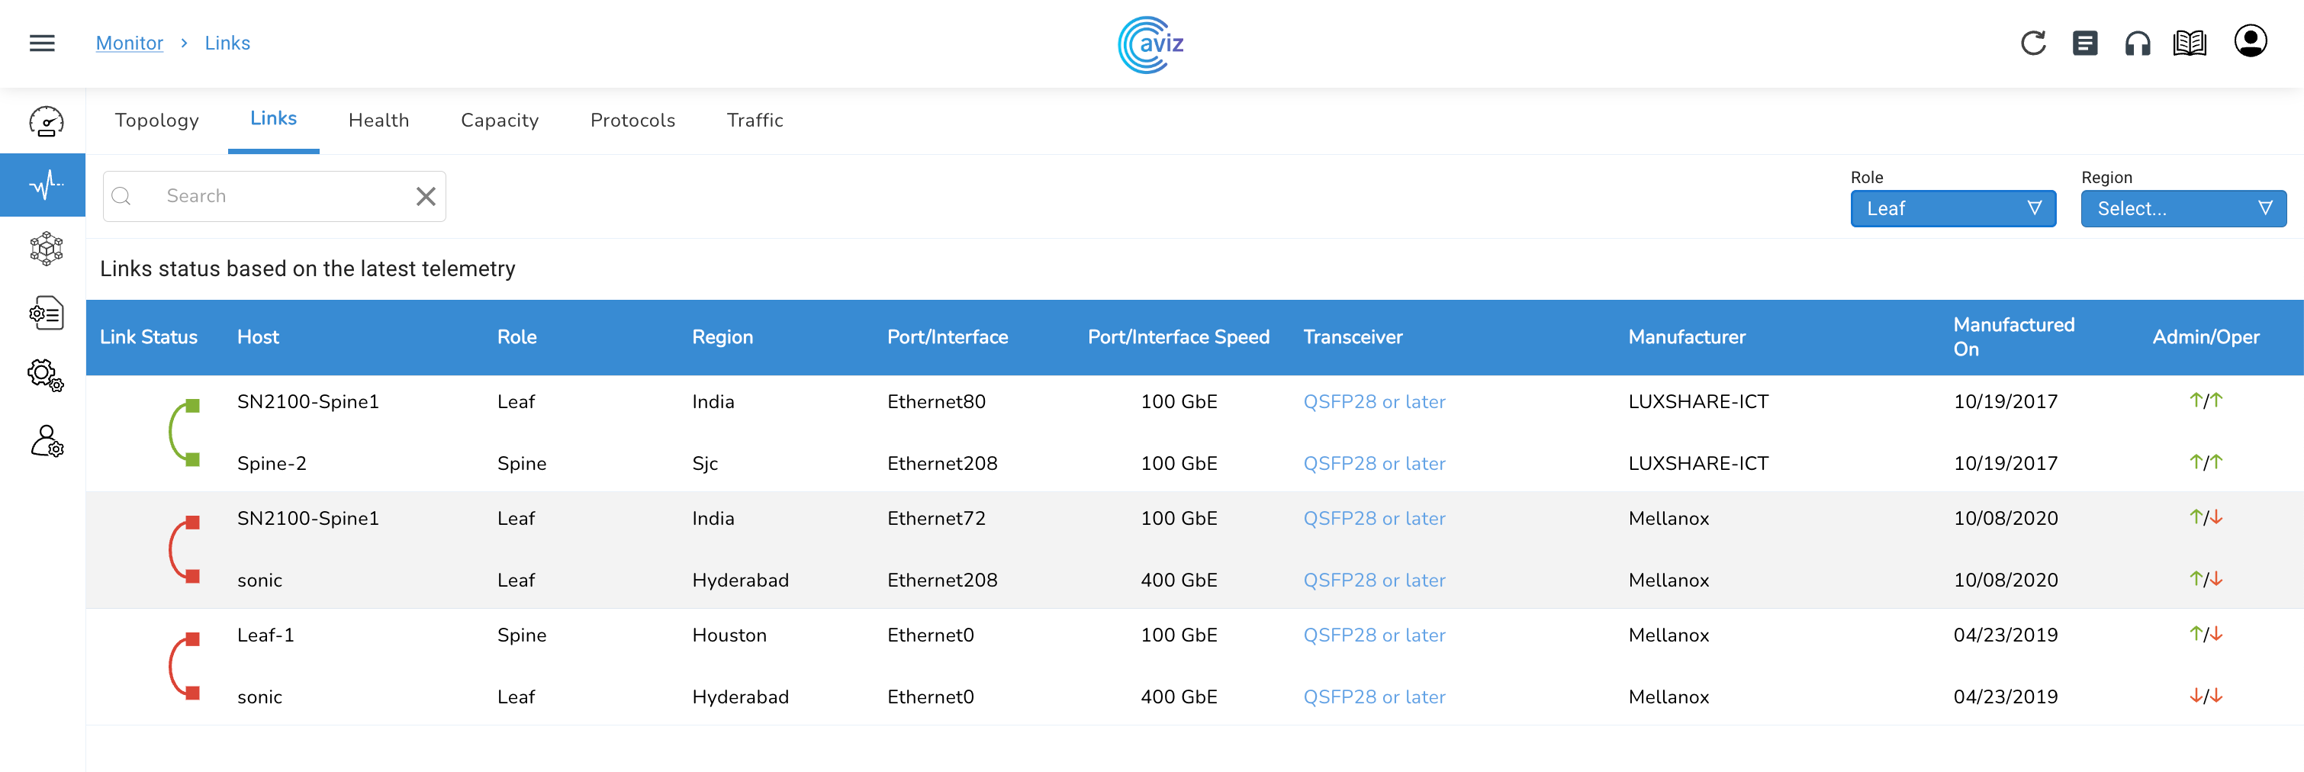Sort by the Host column header
This screenshot has width=2304, height=772.
[x=258, y=337]
